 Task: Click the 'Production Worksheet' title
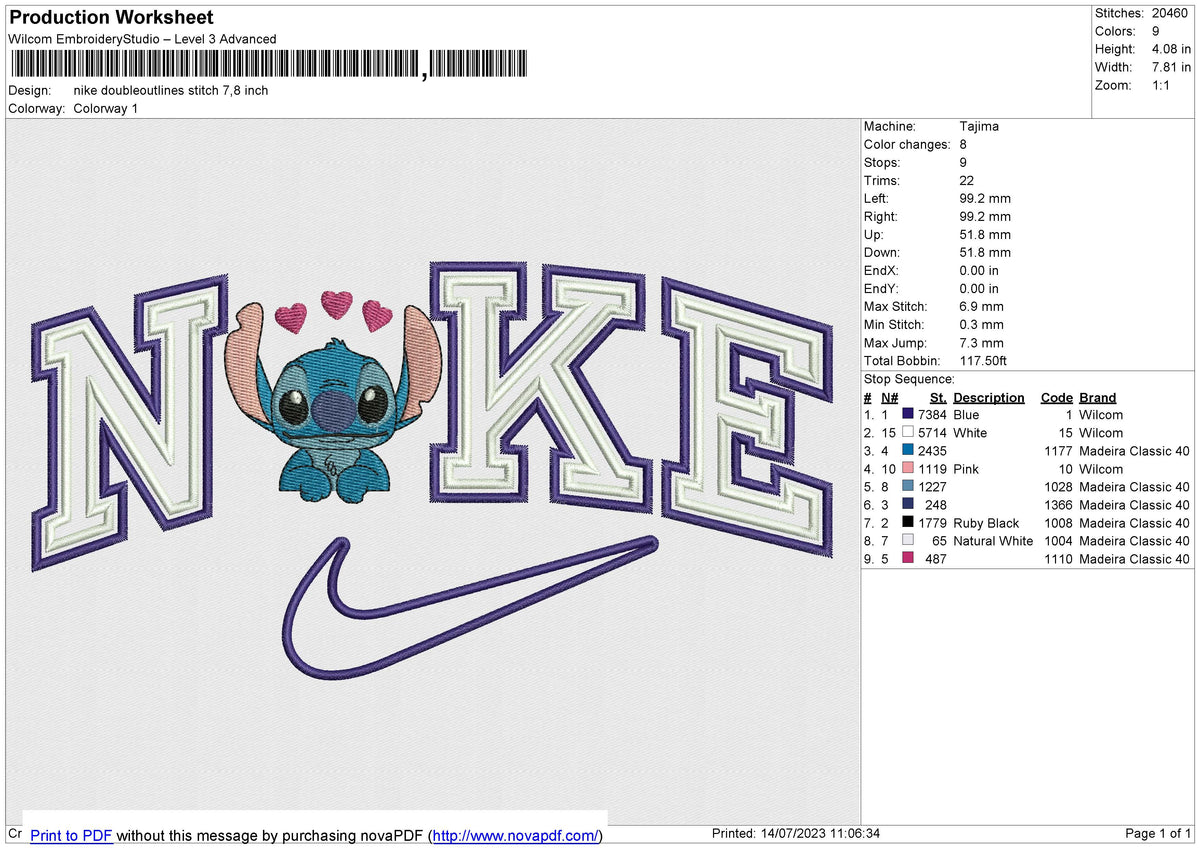point(111,18)
